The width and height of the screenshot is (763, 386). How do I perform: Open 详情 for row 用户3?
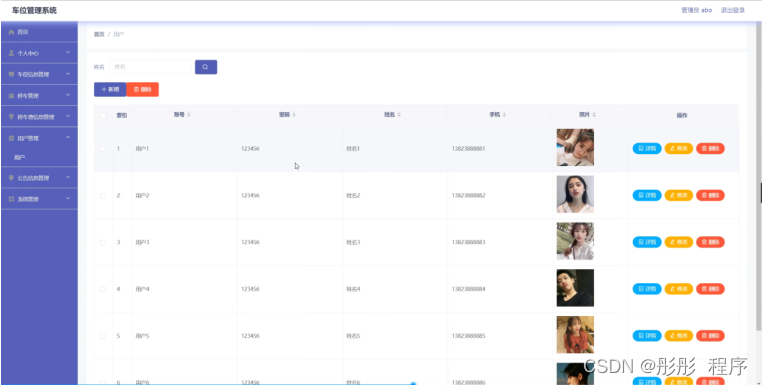click(x=647, y=242)
